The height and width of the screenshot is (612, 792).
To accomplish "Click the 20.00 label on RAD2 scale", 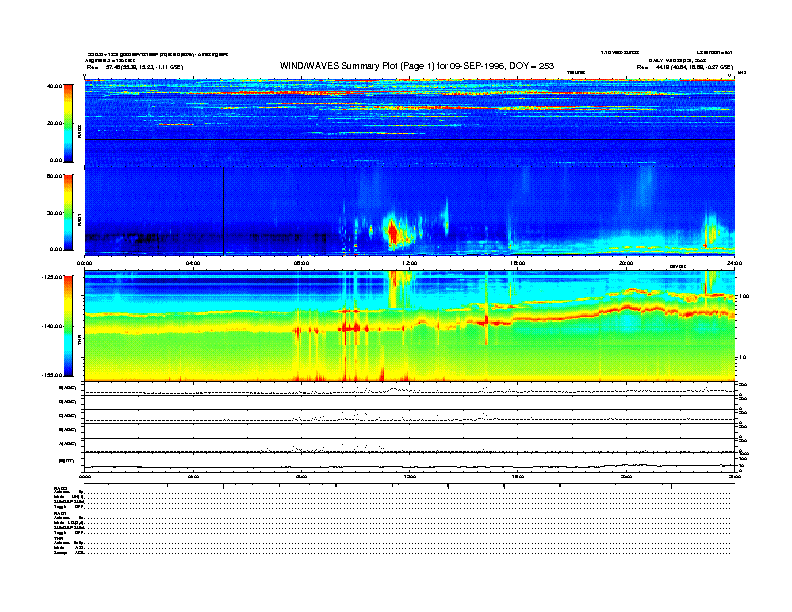I will [54, 123].
